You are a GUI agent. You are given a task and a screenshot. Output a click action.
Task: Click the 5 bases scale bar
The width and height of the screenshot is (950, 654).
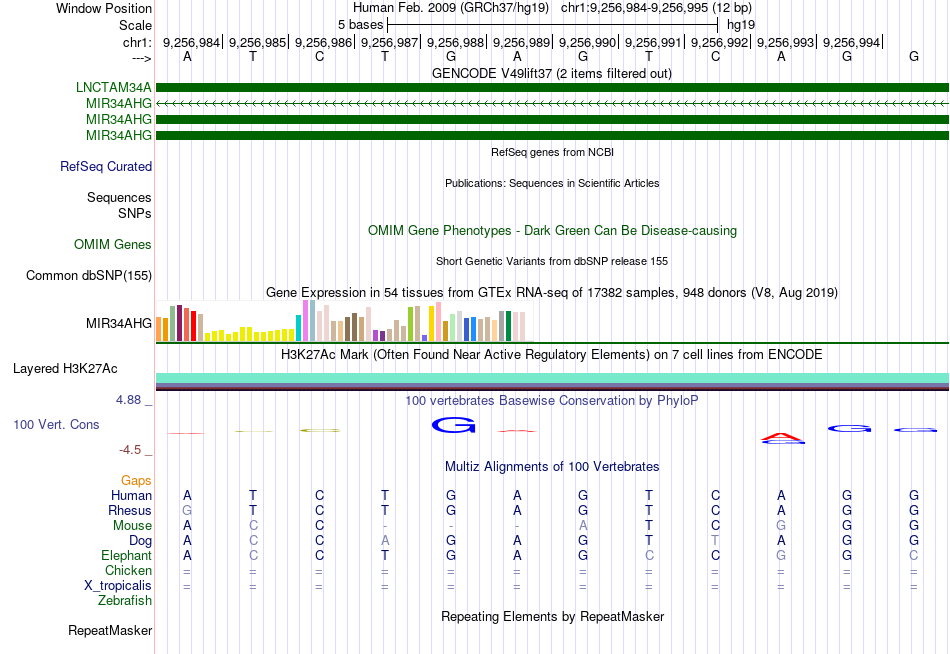[x=553, y=25]
